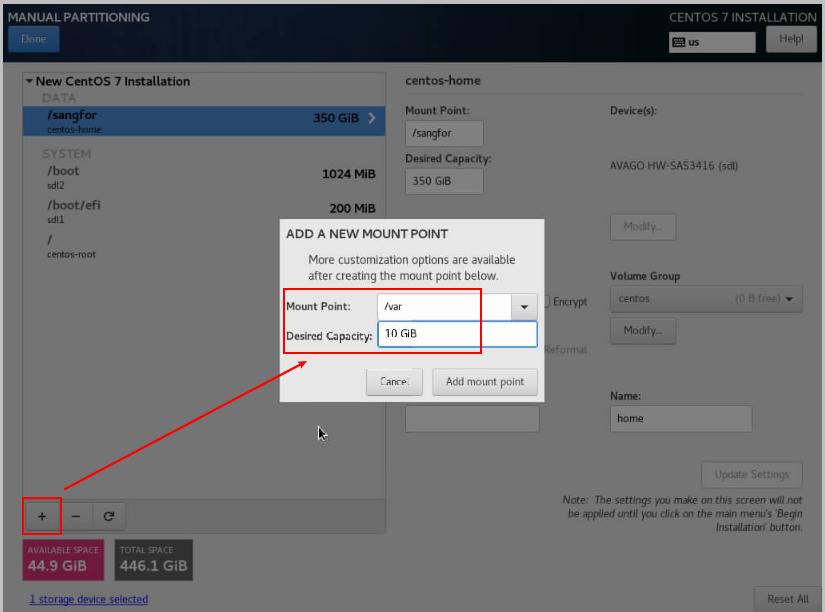
Task: Click the plus add mount point icon
Action: [42, 516]
